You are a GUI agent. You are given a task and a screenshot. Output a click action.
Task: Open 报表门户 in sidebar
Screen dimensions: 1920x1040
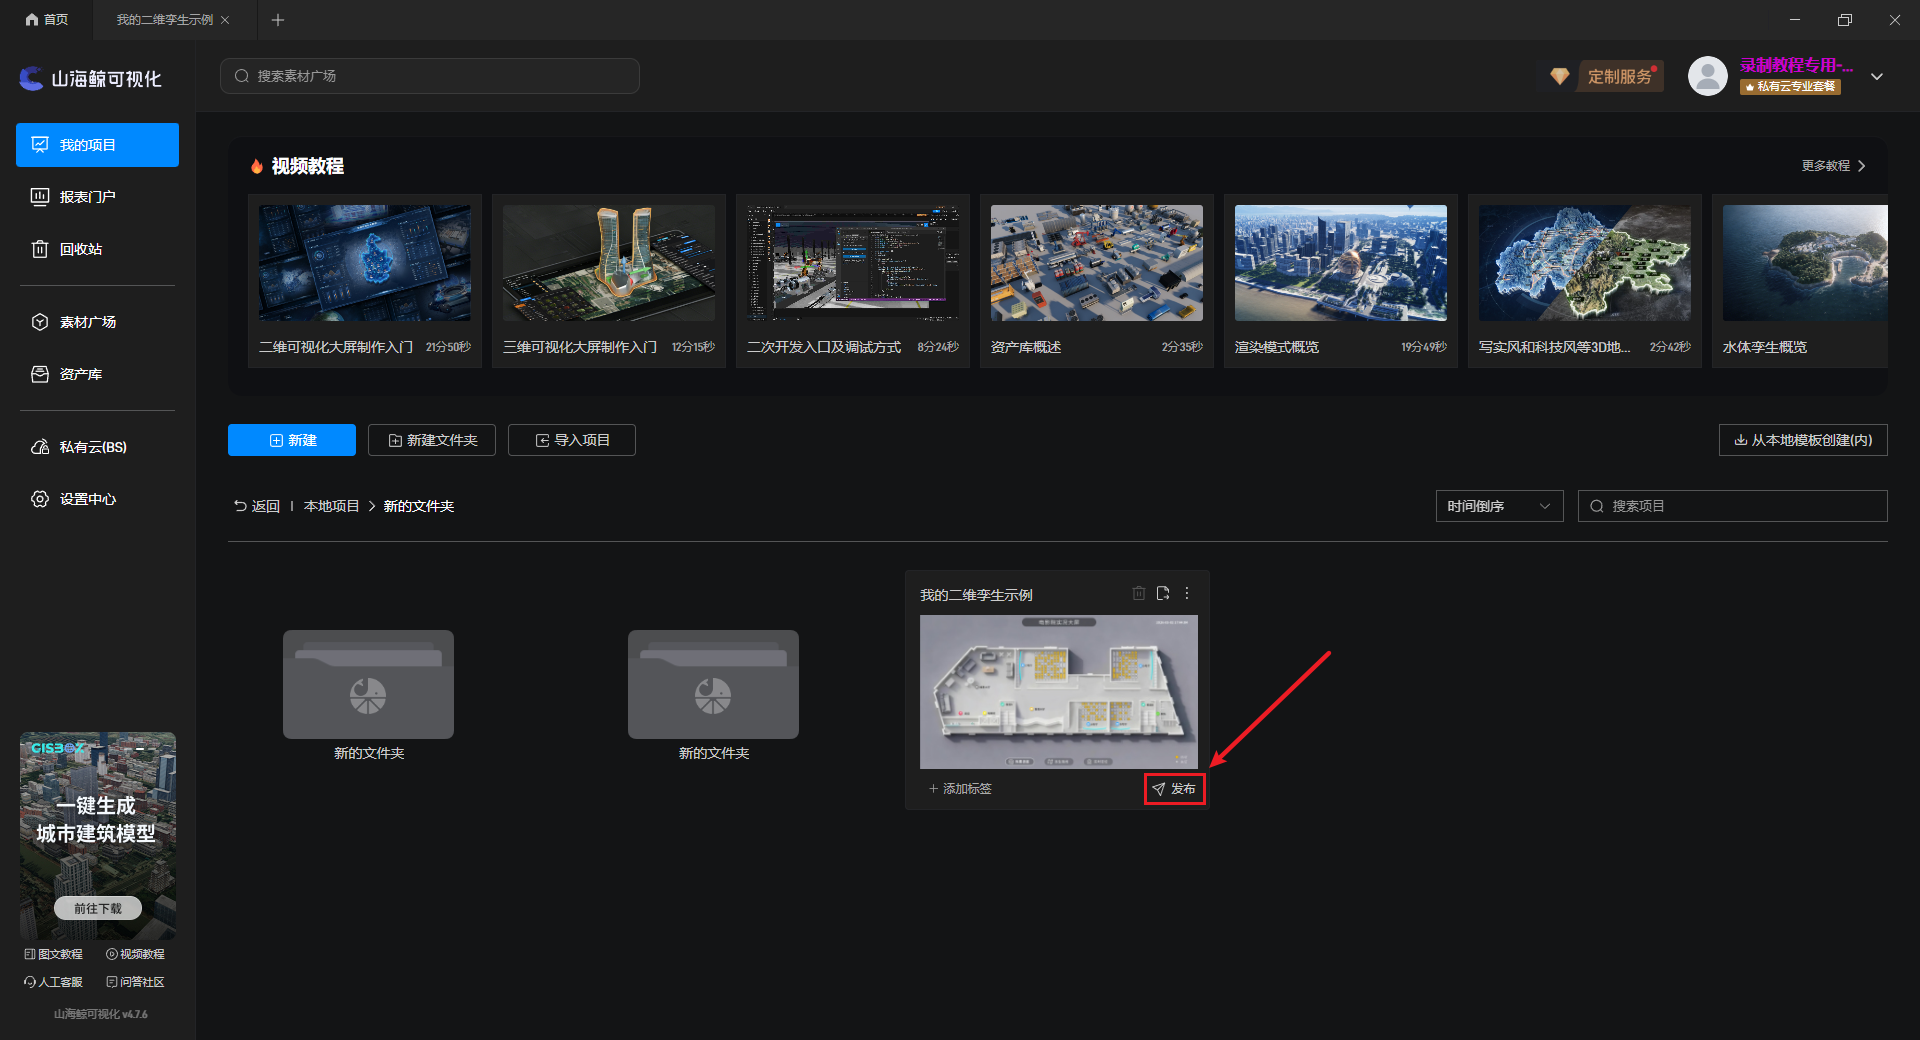click(97, 197)
